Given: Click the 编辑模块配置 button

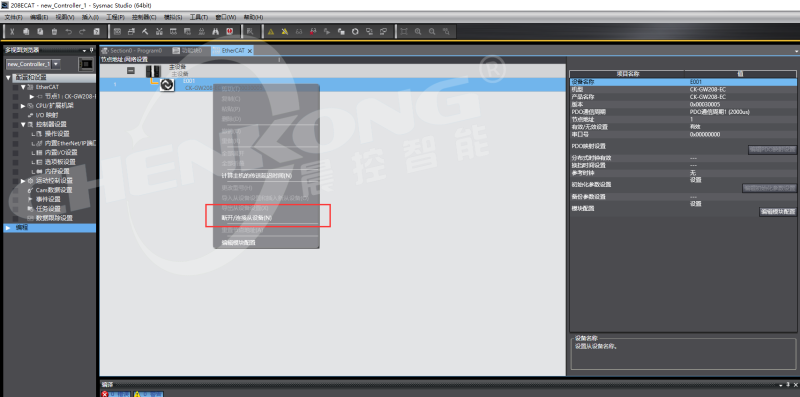Looking at the screenshot, I should pyautogui.click(x=778, y=211).
